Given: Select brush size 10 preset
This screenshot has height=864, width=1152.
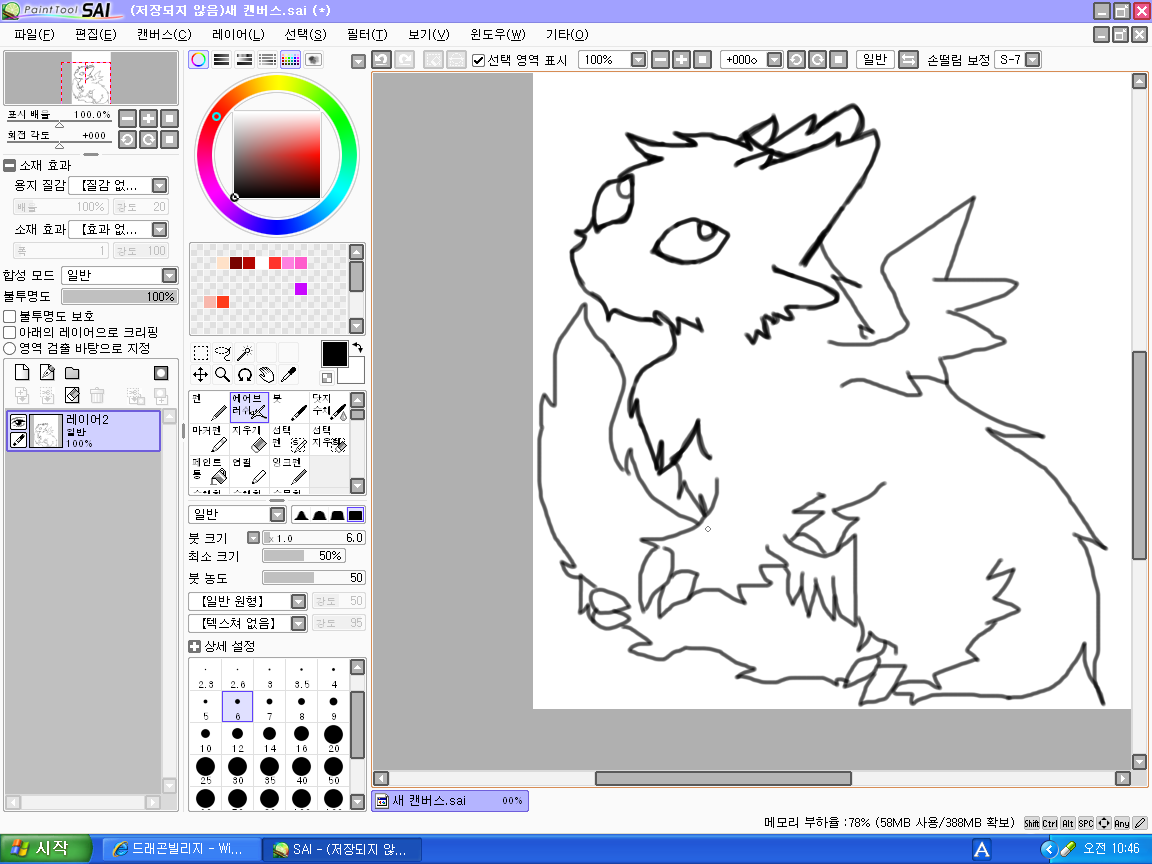Looking at the screenshot, I should click(x=205, y=738).
